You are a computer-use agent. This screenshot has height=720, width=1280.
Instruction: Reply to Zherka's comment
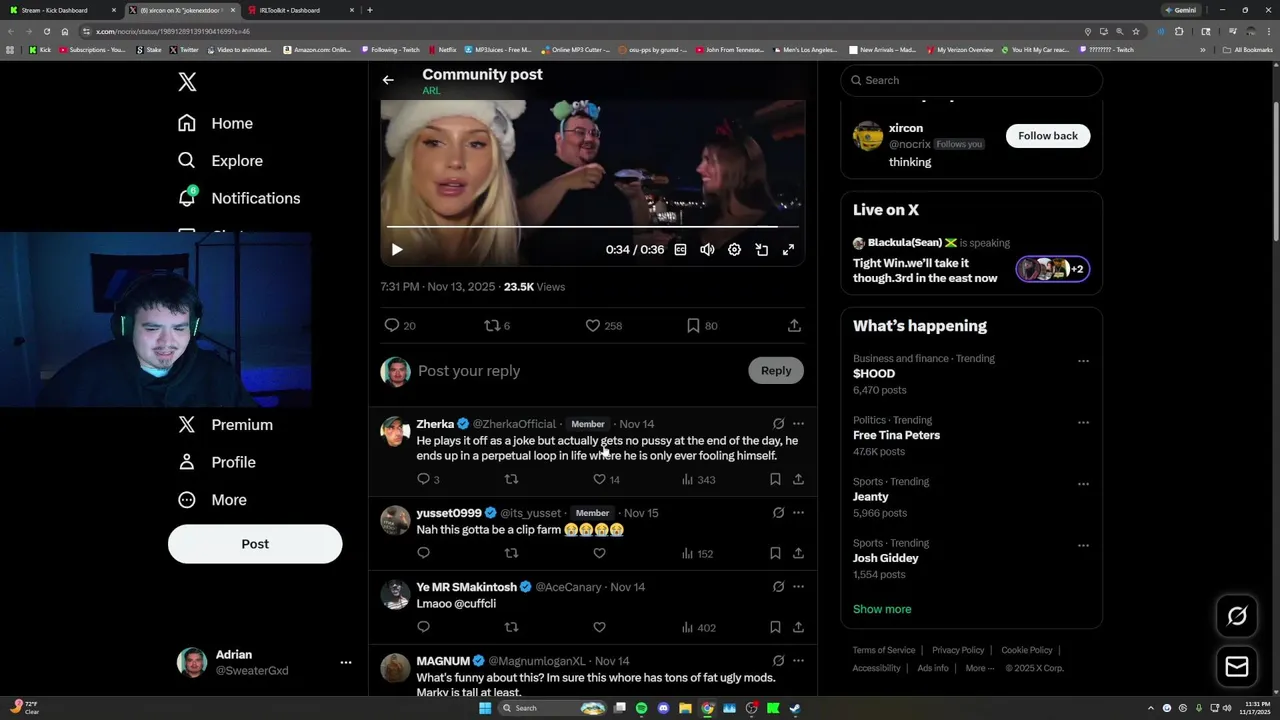tap(428, 479)
